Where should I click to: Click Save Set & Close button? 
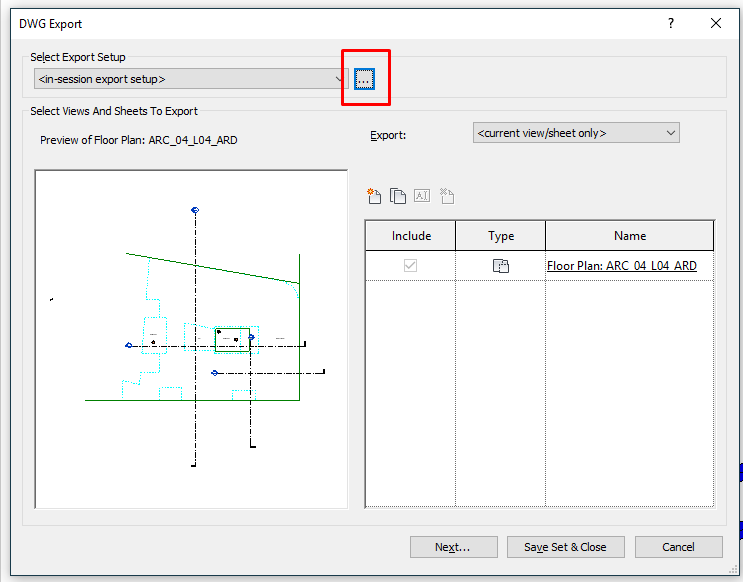[565, 547]
